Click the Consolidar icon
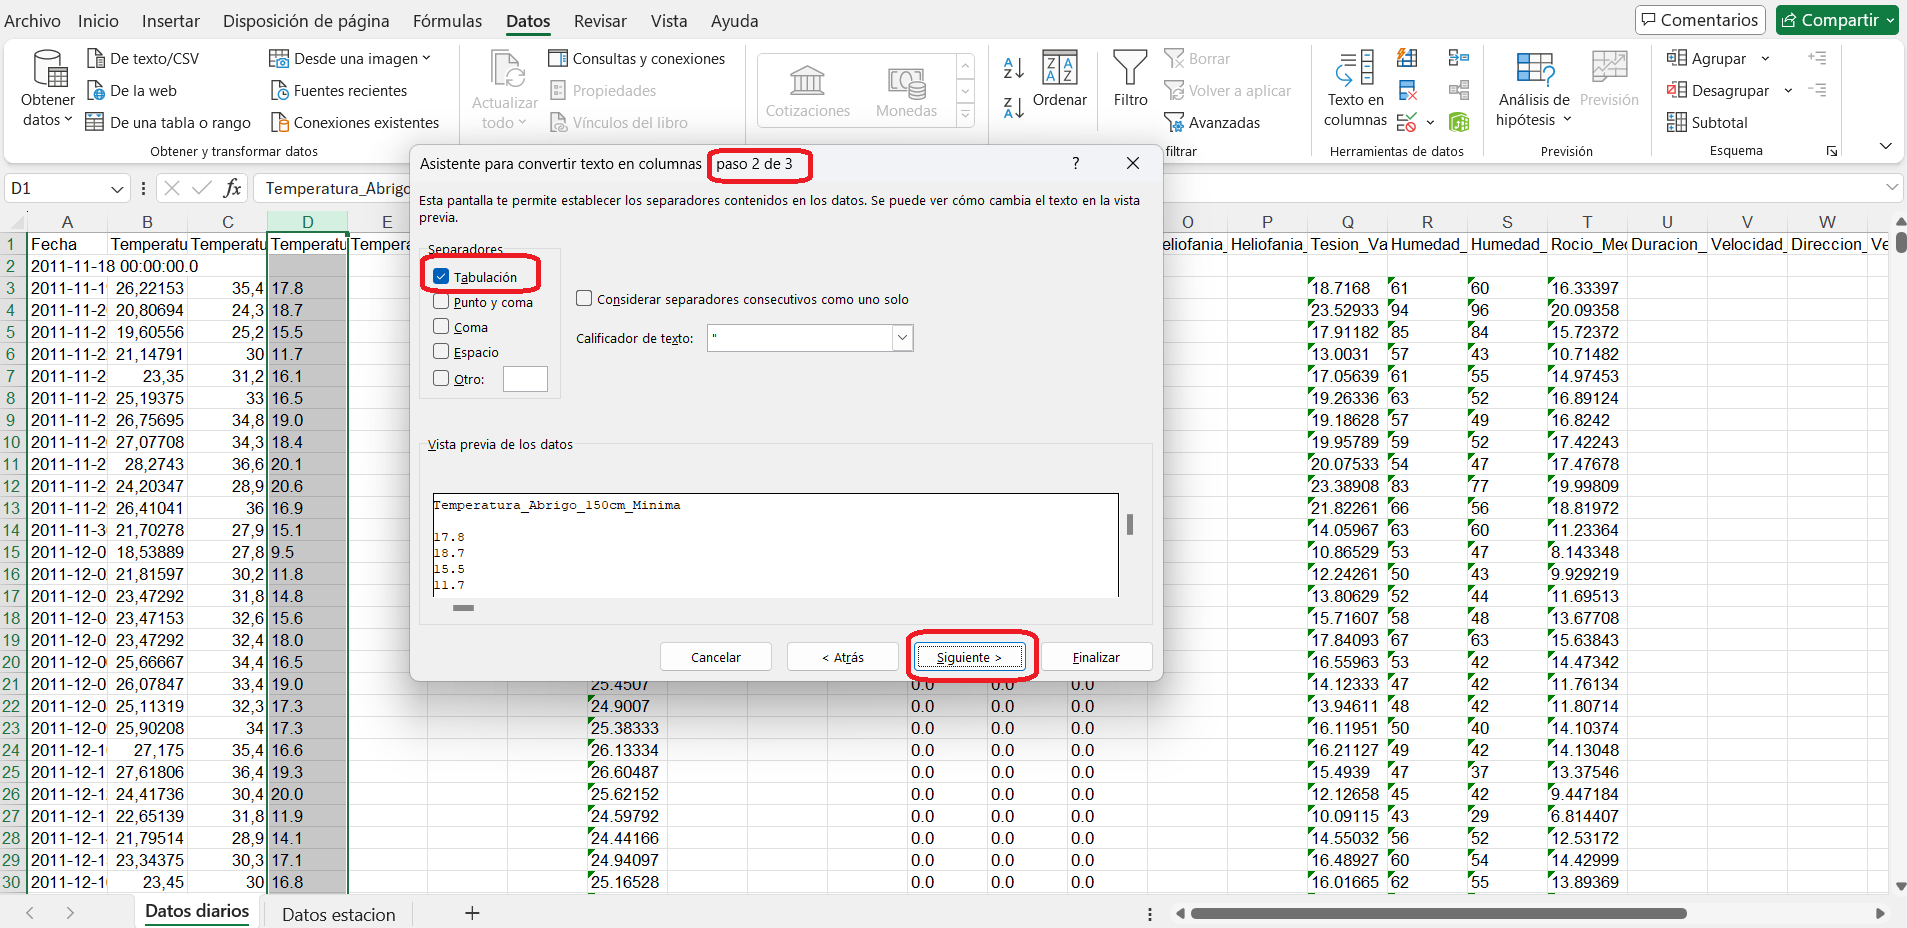The height and width of the screenshot is (928, 1907). coord(1459,58)
